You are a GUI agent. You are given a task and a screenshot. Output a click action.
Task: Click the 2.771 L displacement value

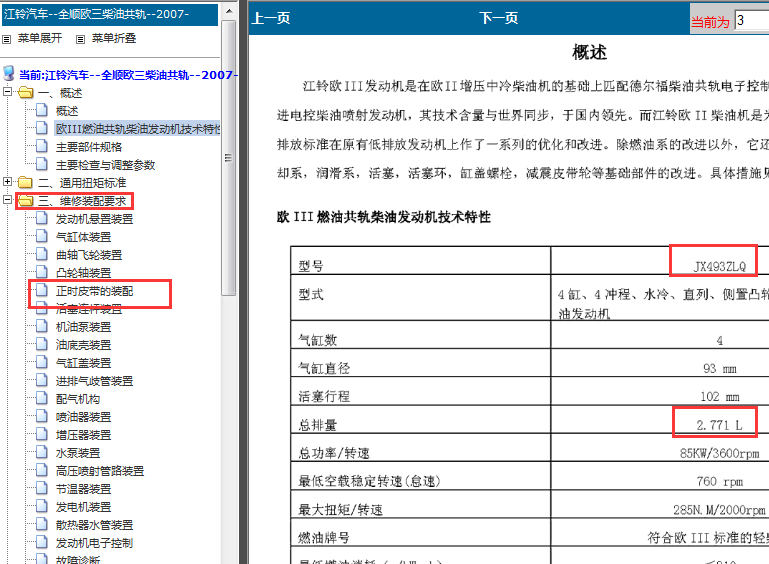tap(719, 425)
